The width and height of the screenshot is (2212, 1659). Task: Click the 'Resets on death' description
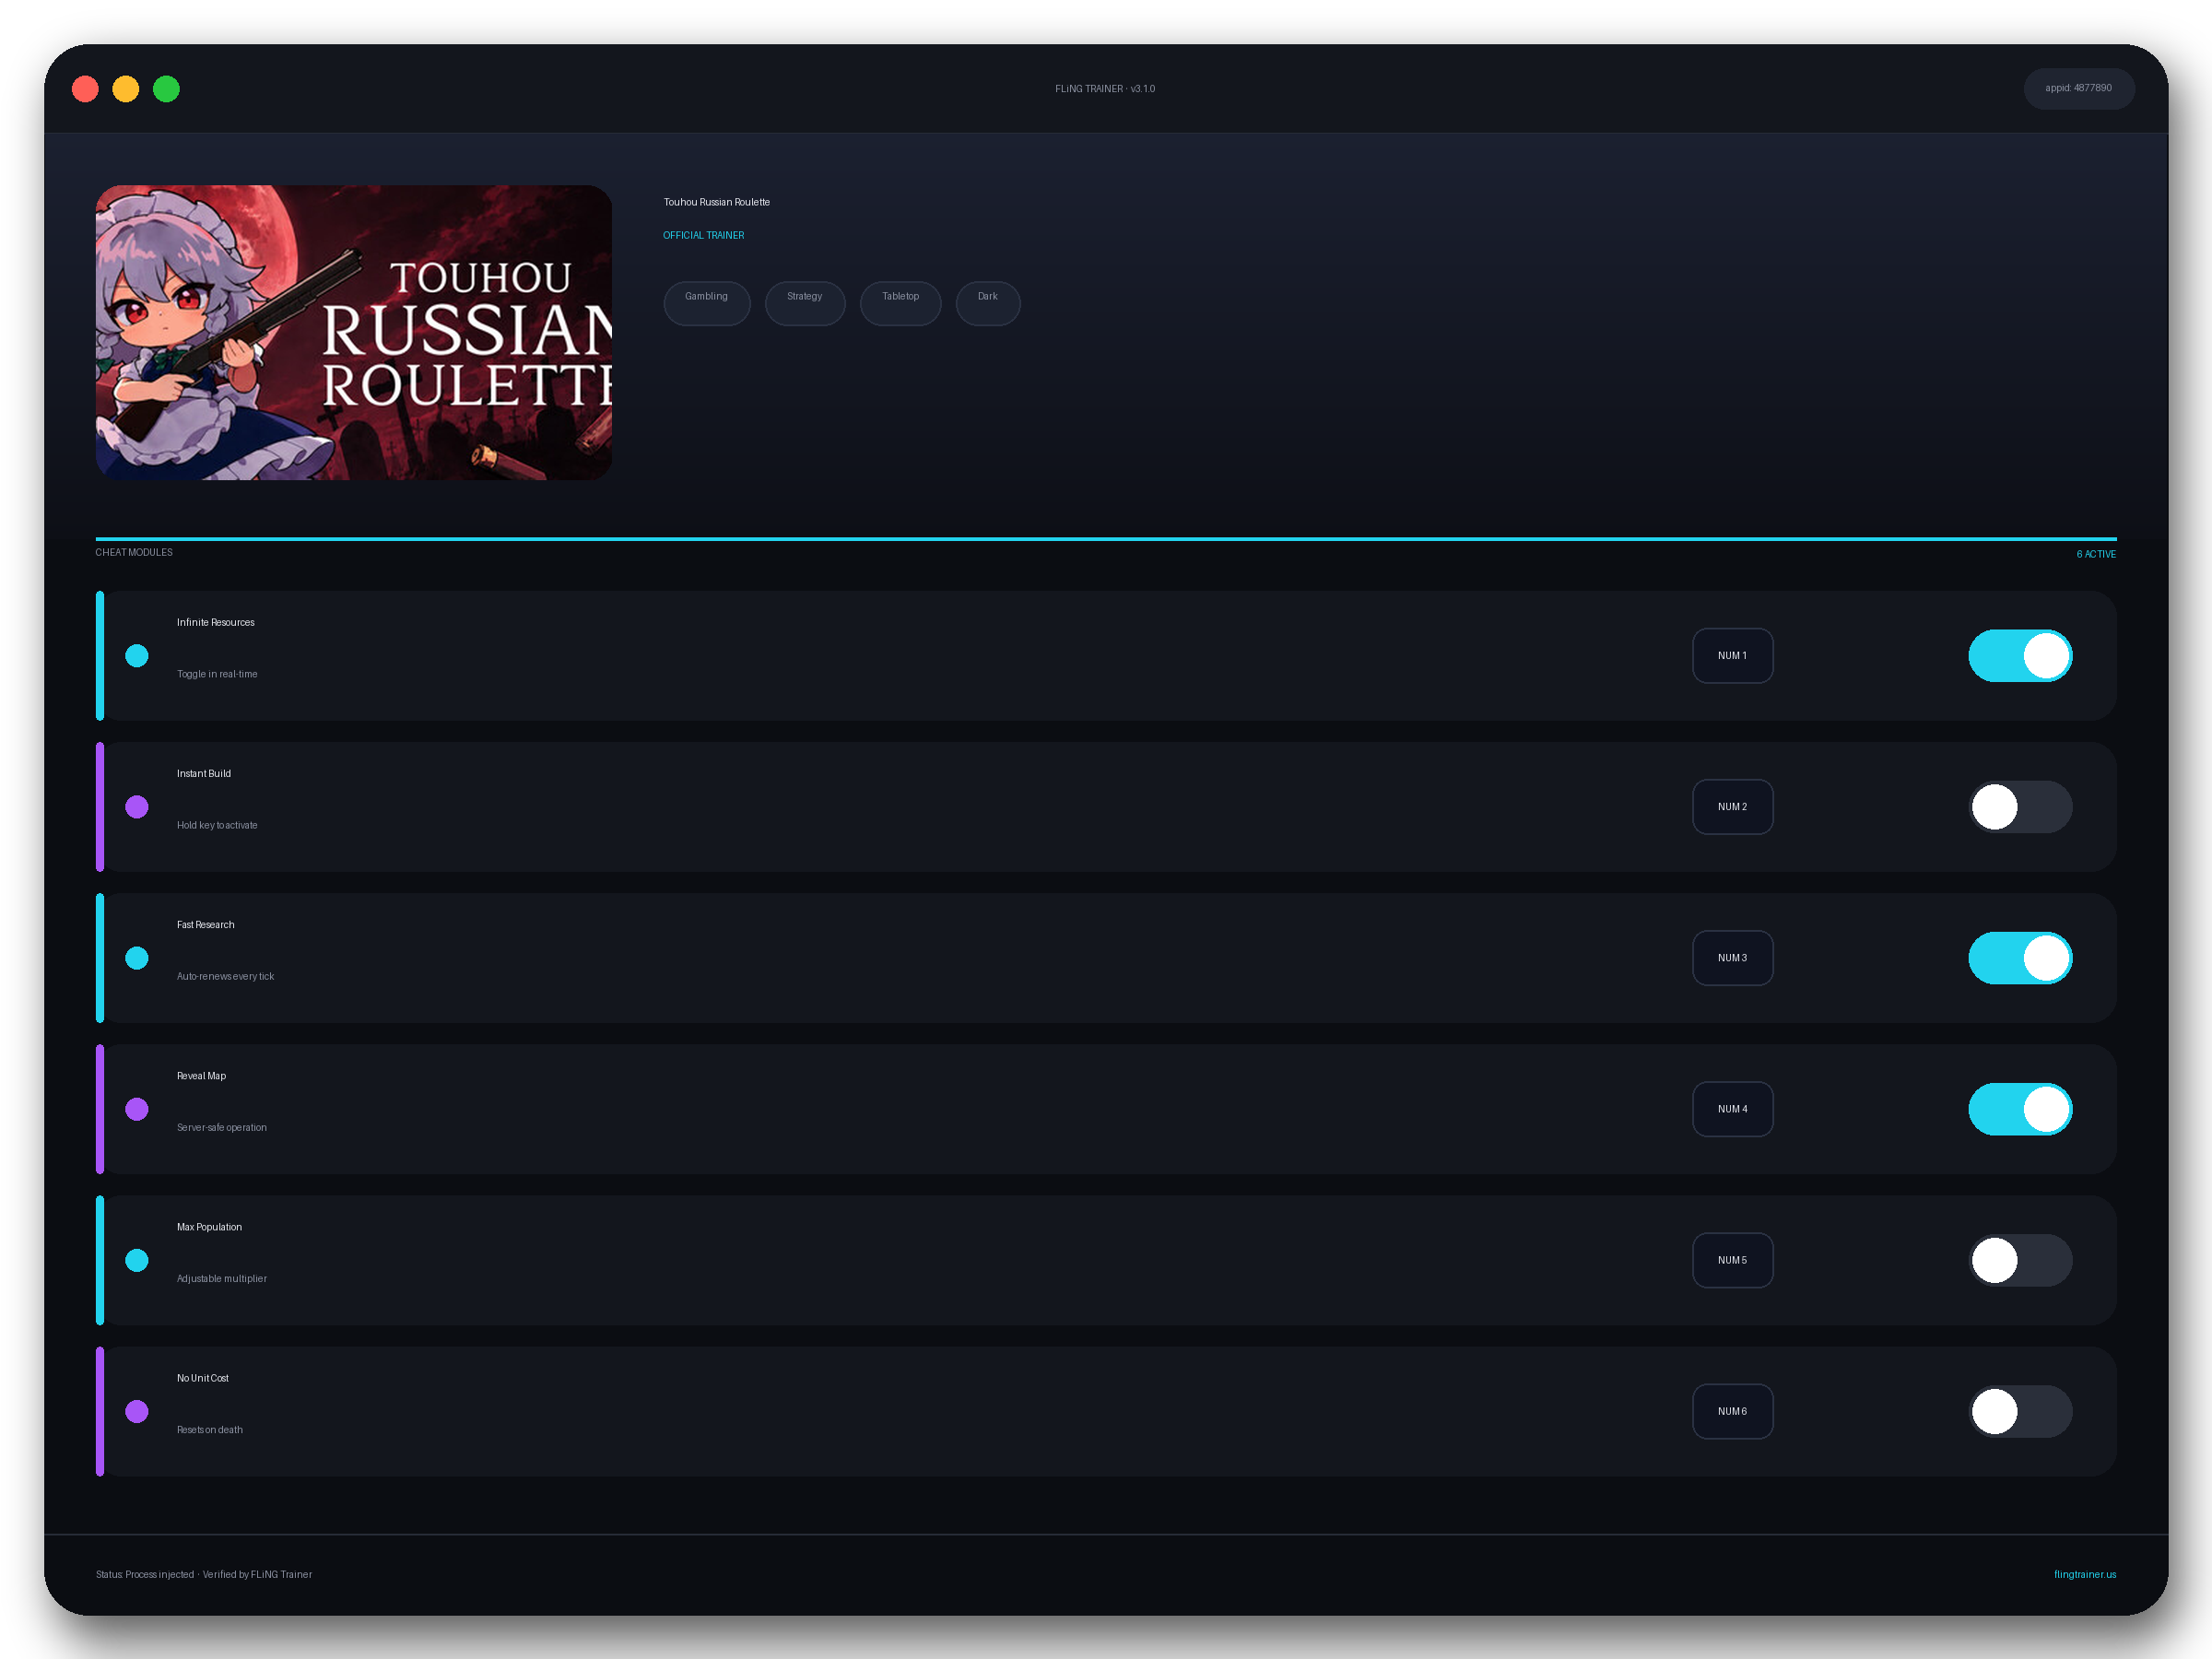click(x=209, y=1429)
